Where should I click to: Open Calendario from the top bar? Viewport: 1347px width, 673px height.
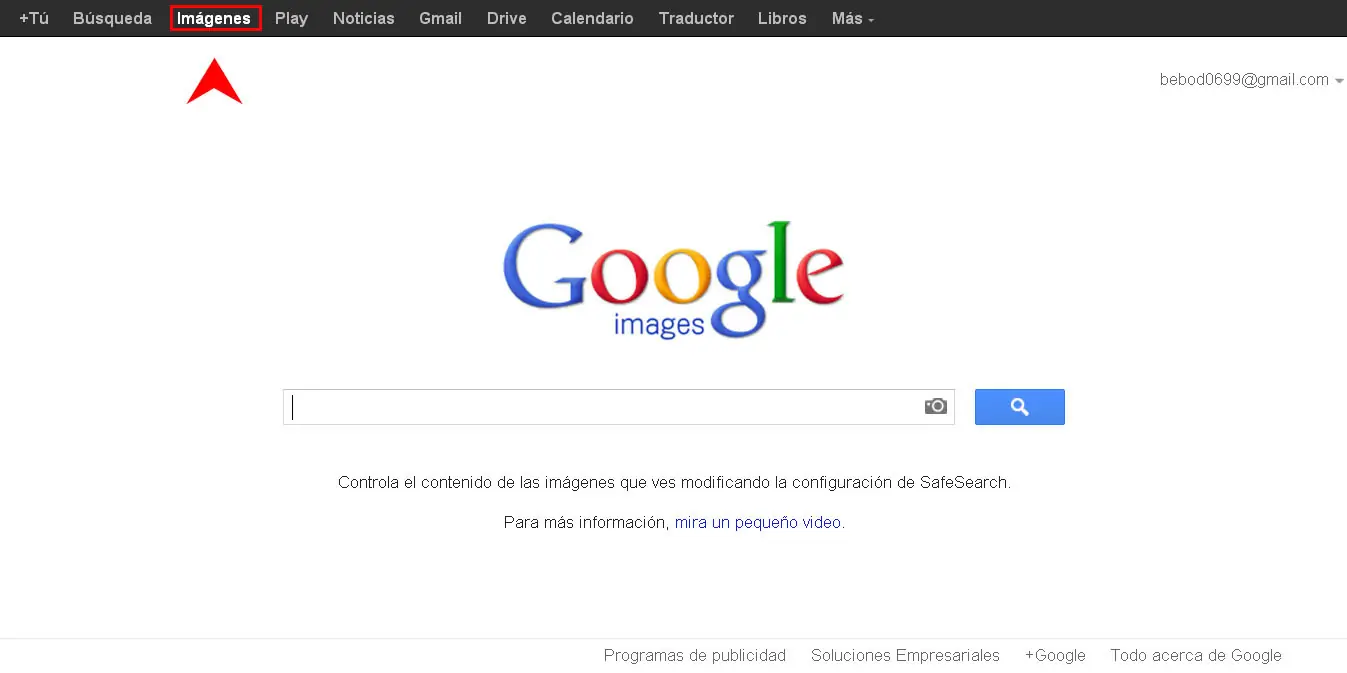(592, 18)
